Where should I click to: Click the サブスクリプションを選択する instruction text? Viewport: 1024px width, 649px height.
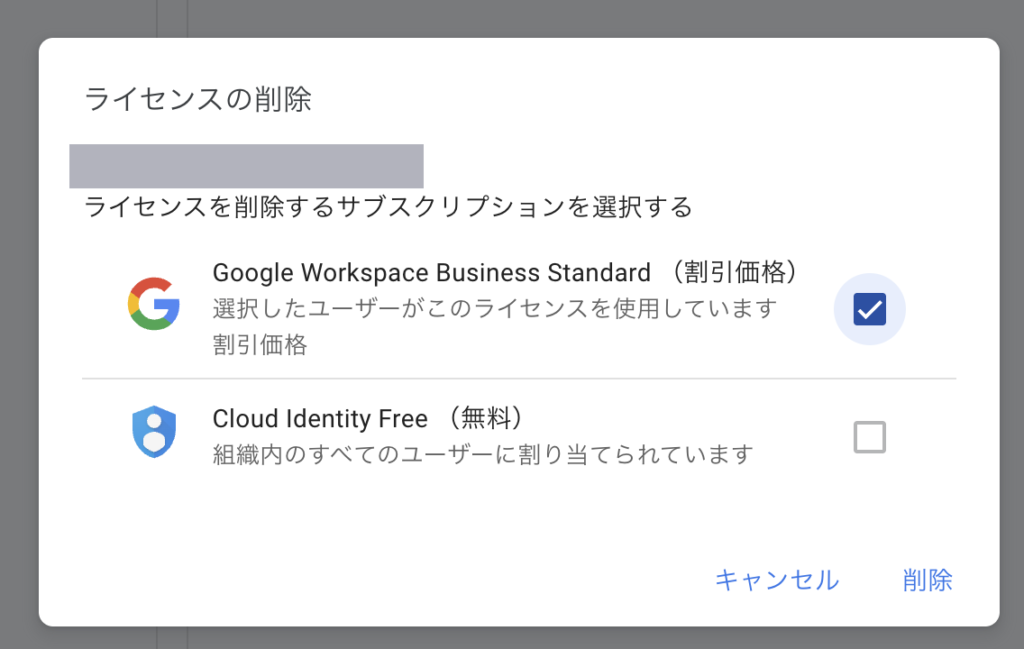tap(388, 207)
